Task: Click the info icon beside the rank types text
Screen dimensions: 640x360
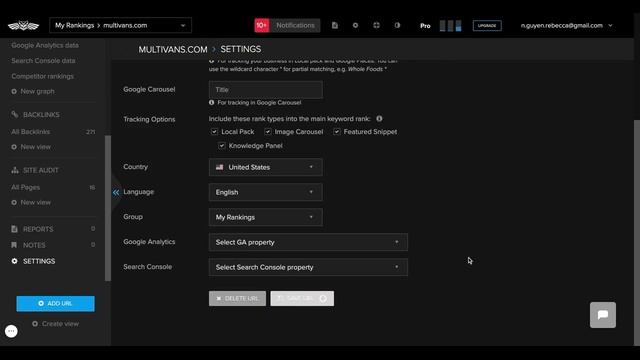Action: tap(379, 119)
